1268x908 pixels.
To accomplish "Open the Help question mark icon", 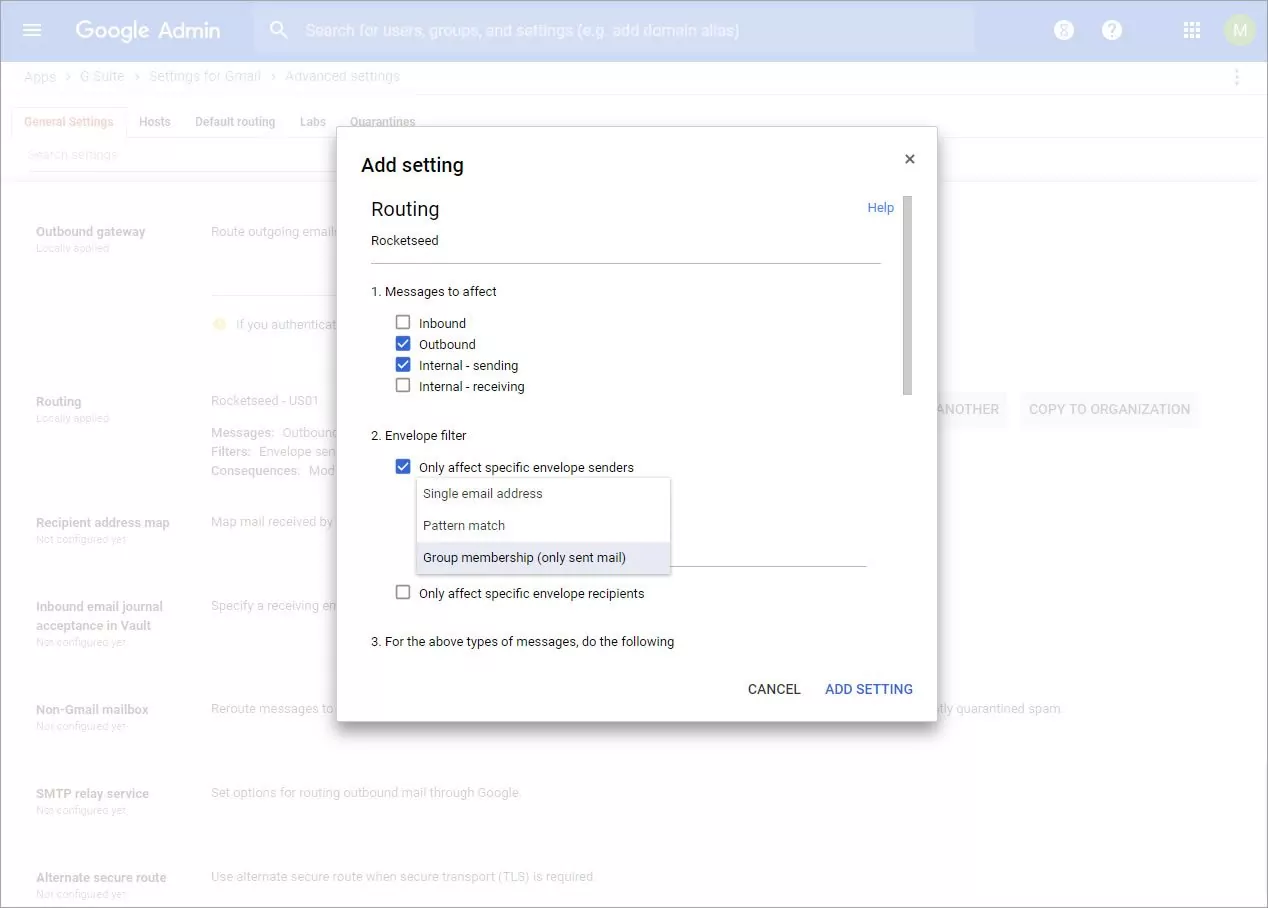I will pos(1112,30).
